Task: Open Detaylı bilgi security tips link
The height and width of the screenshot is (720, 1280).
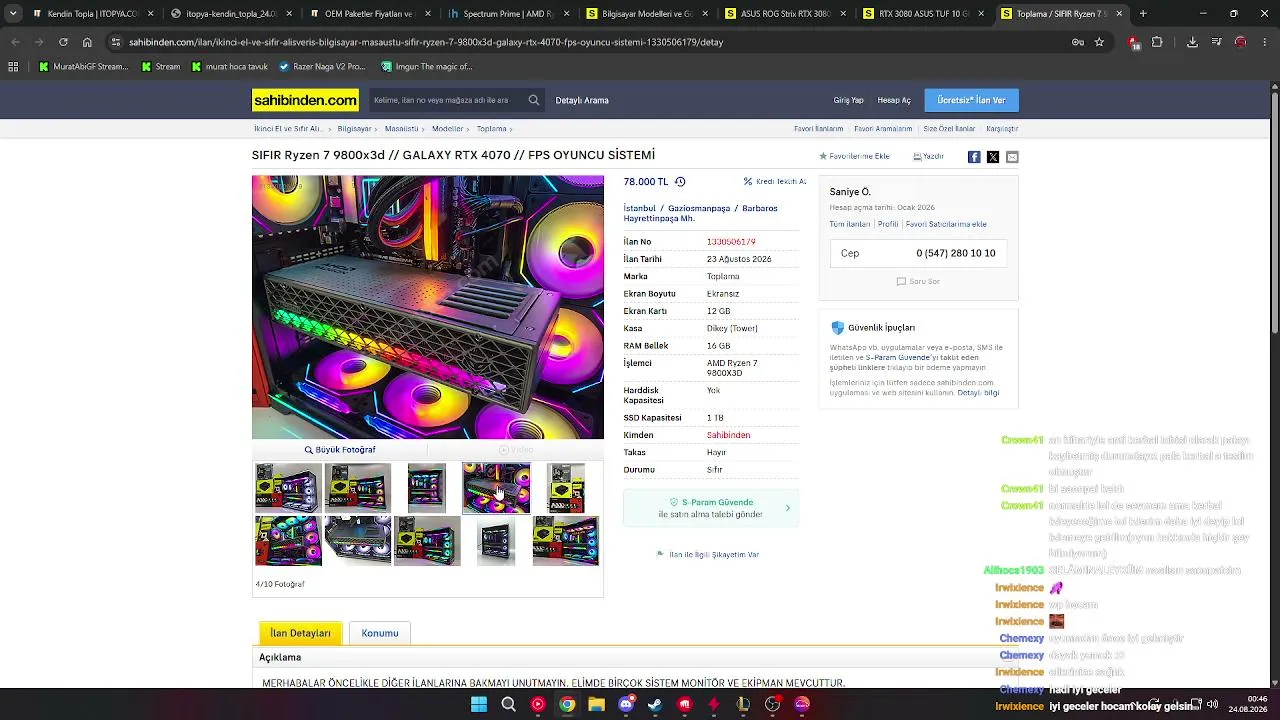Action: pyautogui.click(x=978, y=393)
